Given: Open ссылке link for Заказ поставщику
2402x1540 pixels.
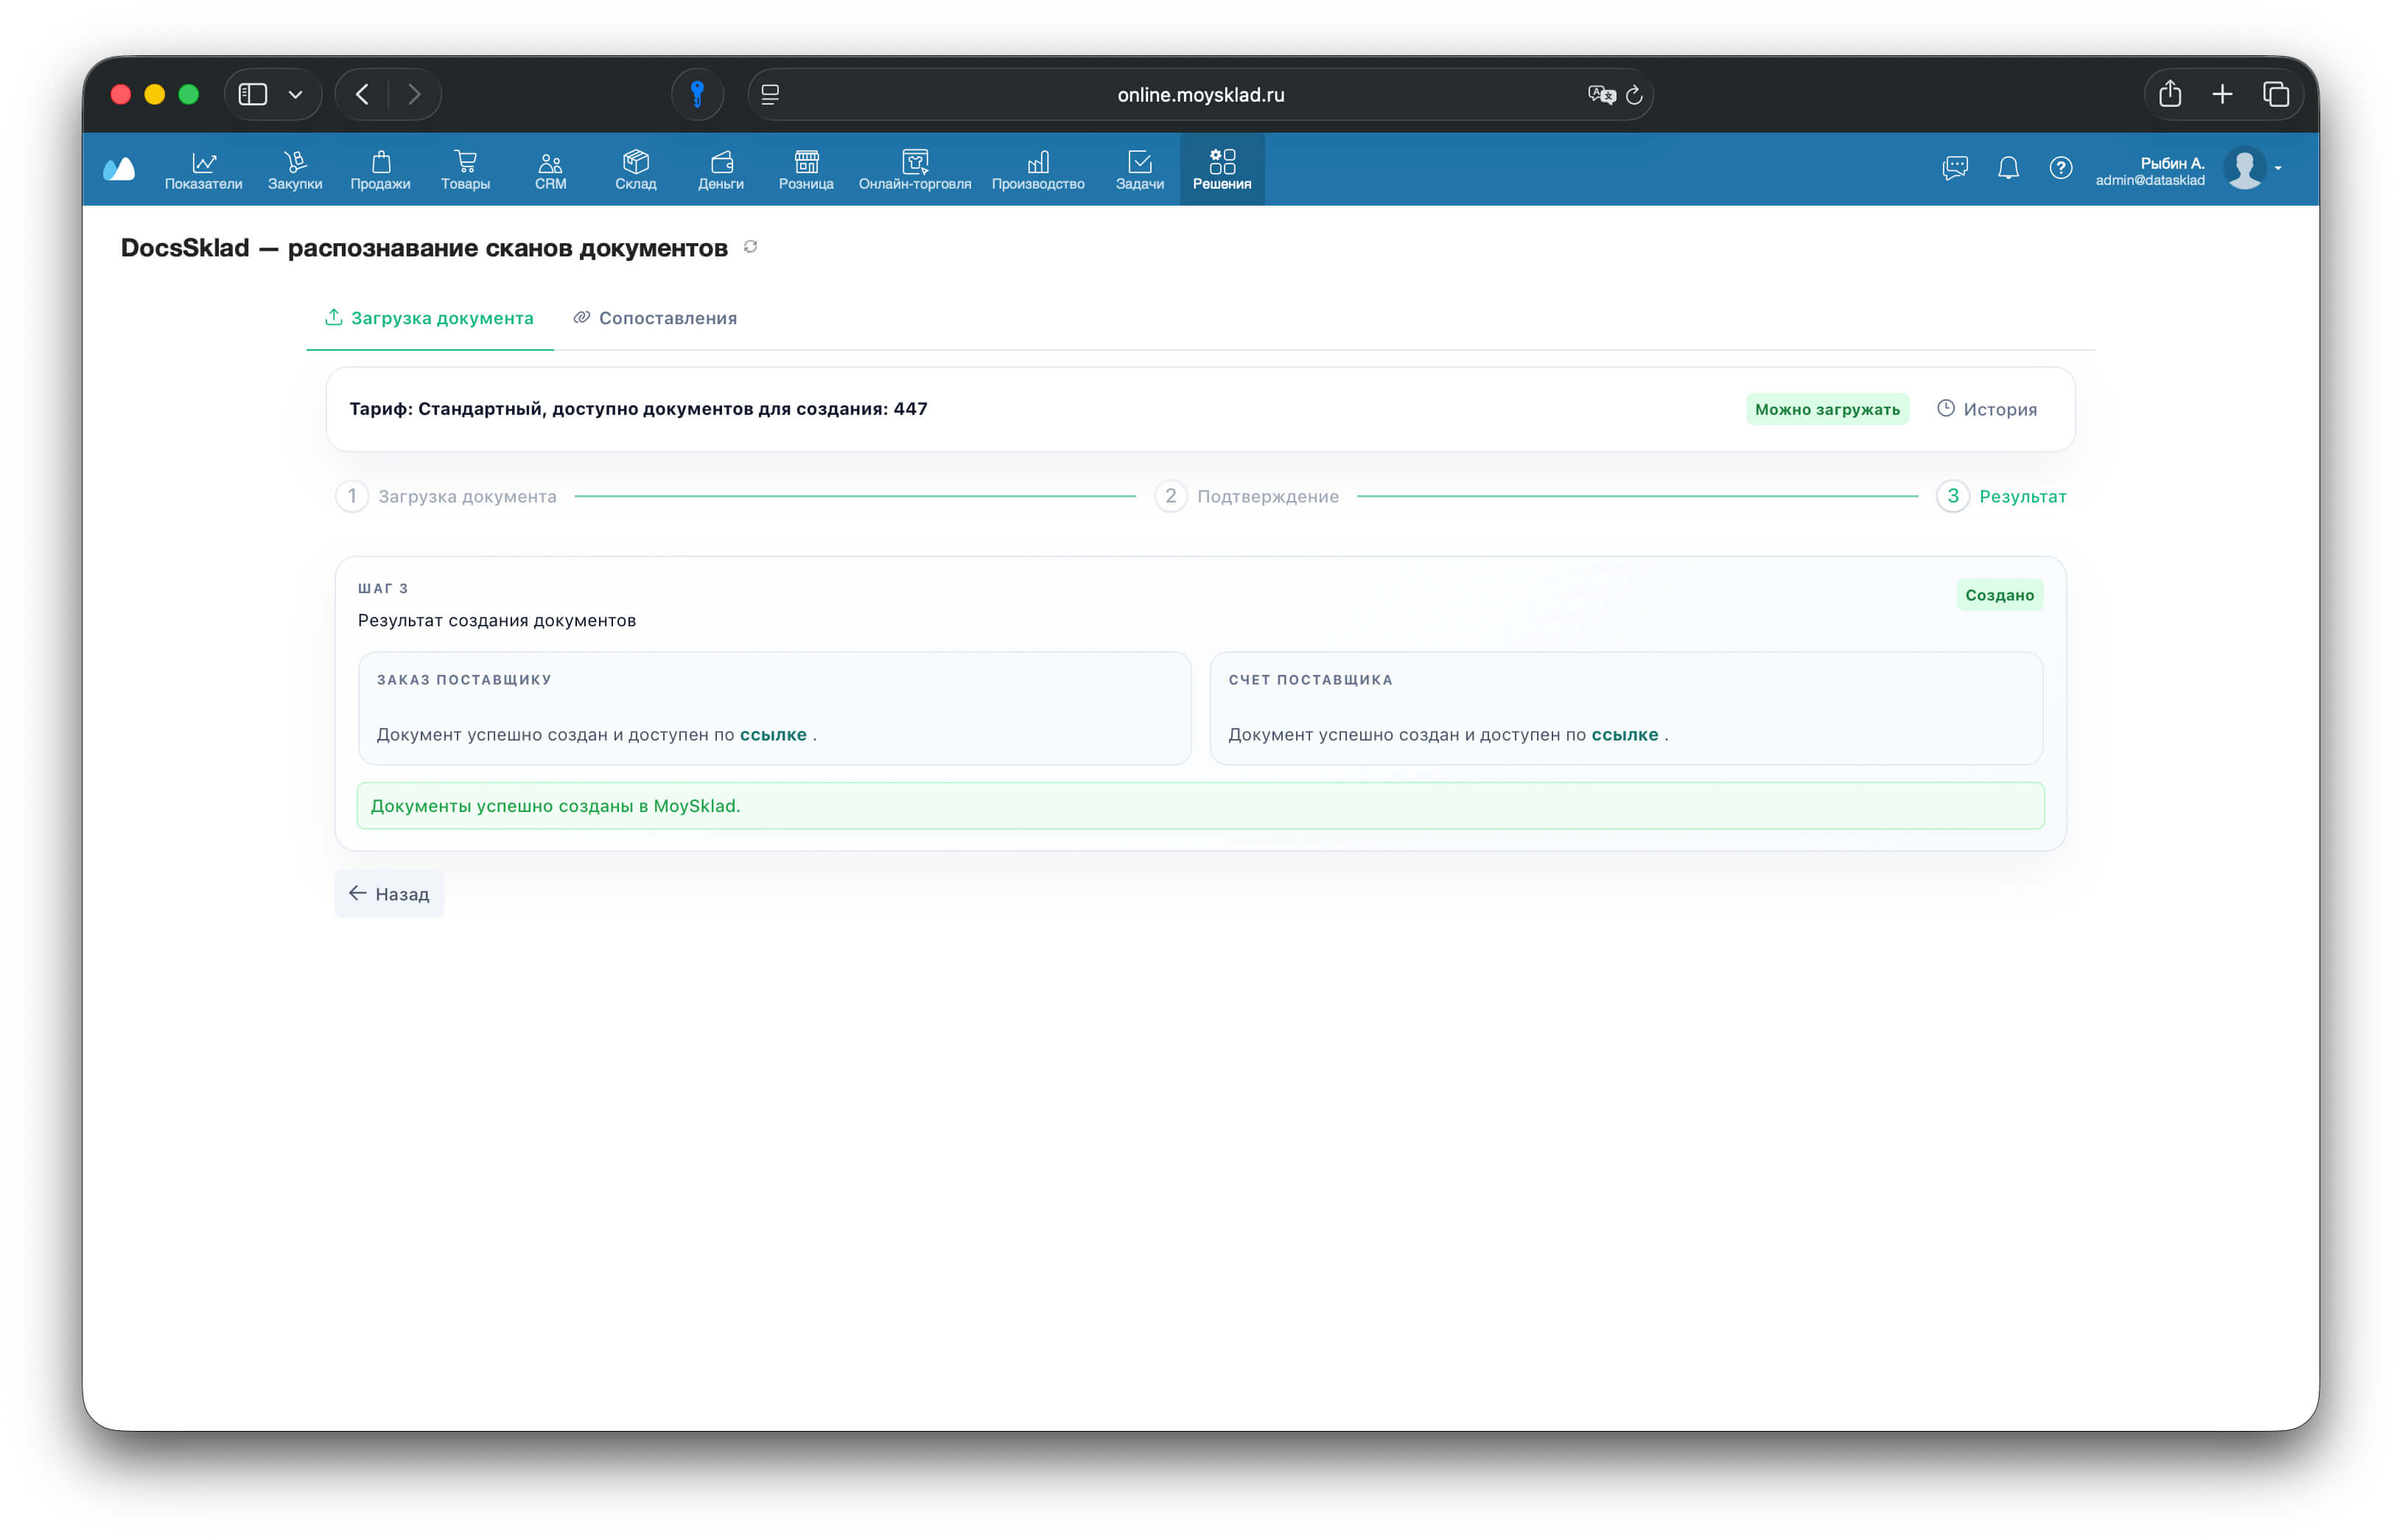Looking at the screenshot, I should click(773, 735).
